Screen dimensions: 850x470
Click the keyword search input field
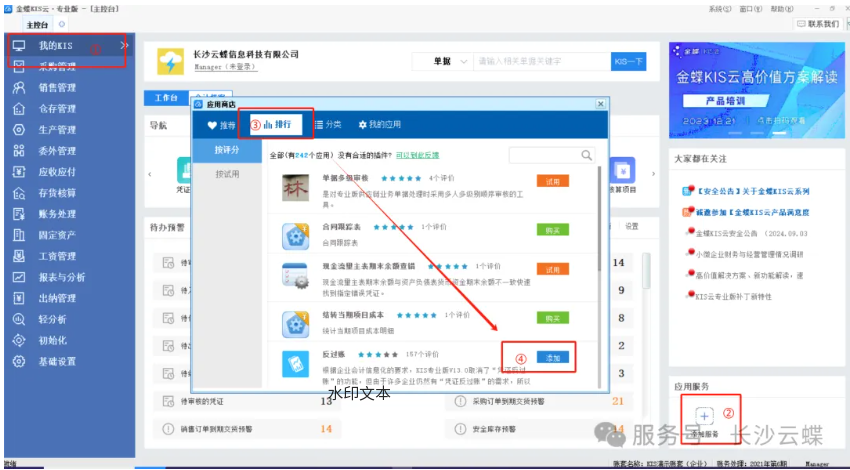[x=540, y=62]
